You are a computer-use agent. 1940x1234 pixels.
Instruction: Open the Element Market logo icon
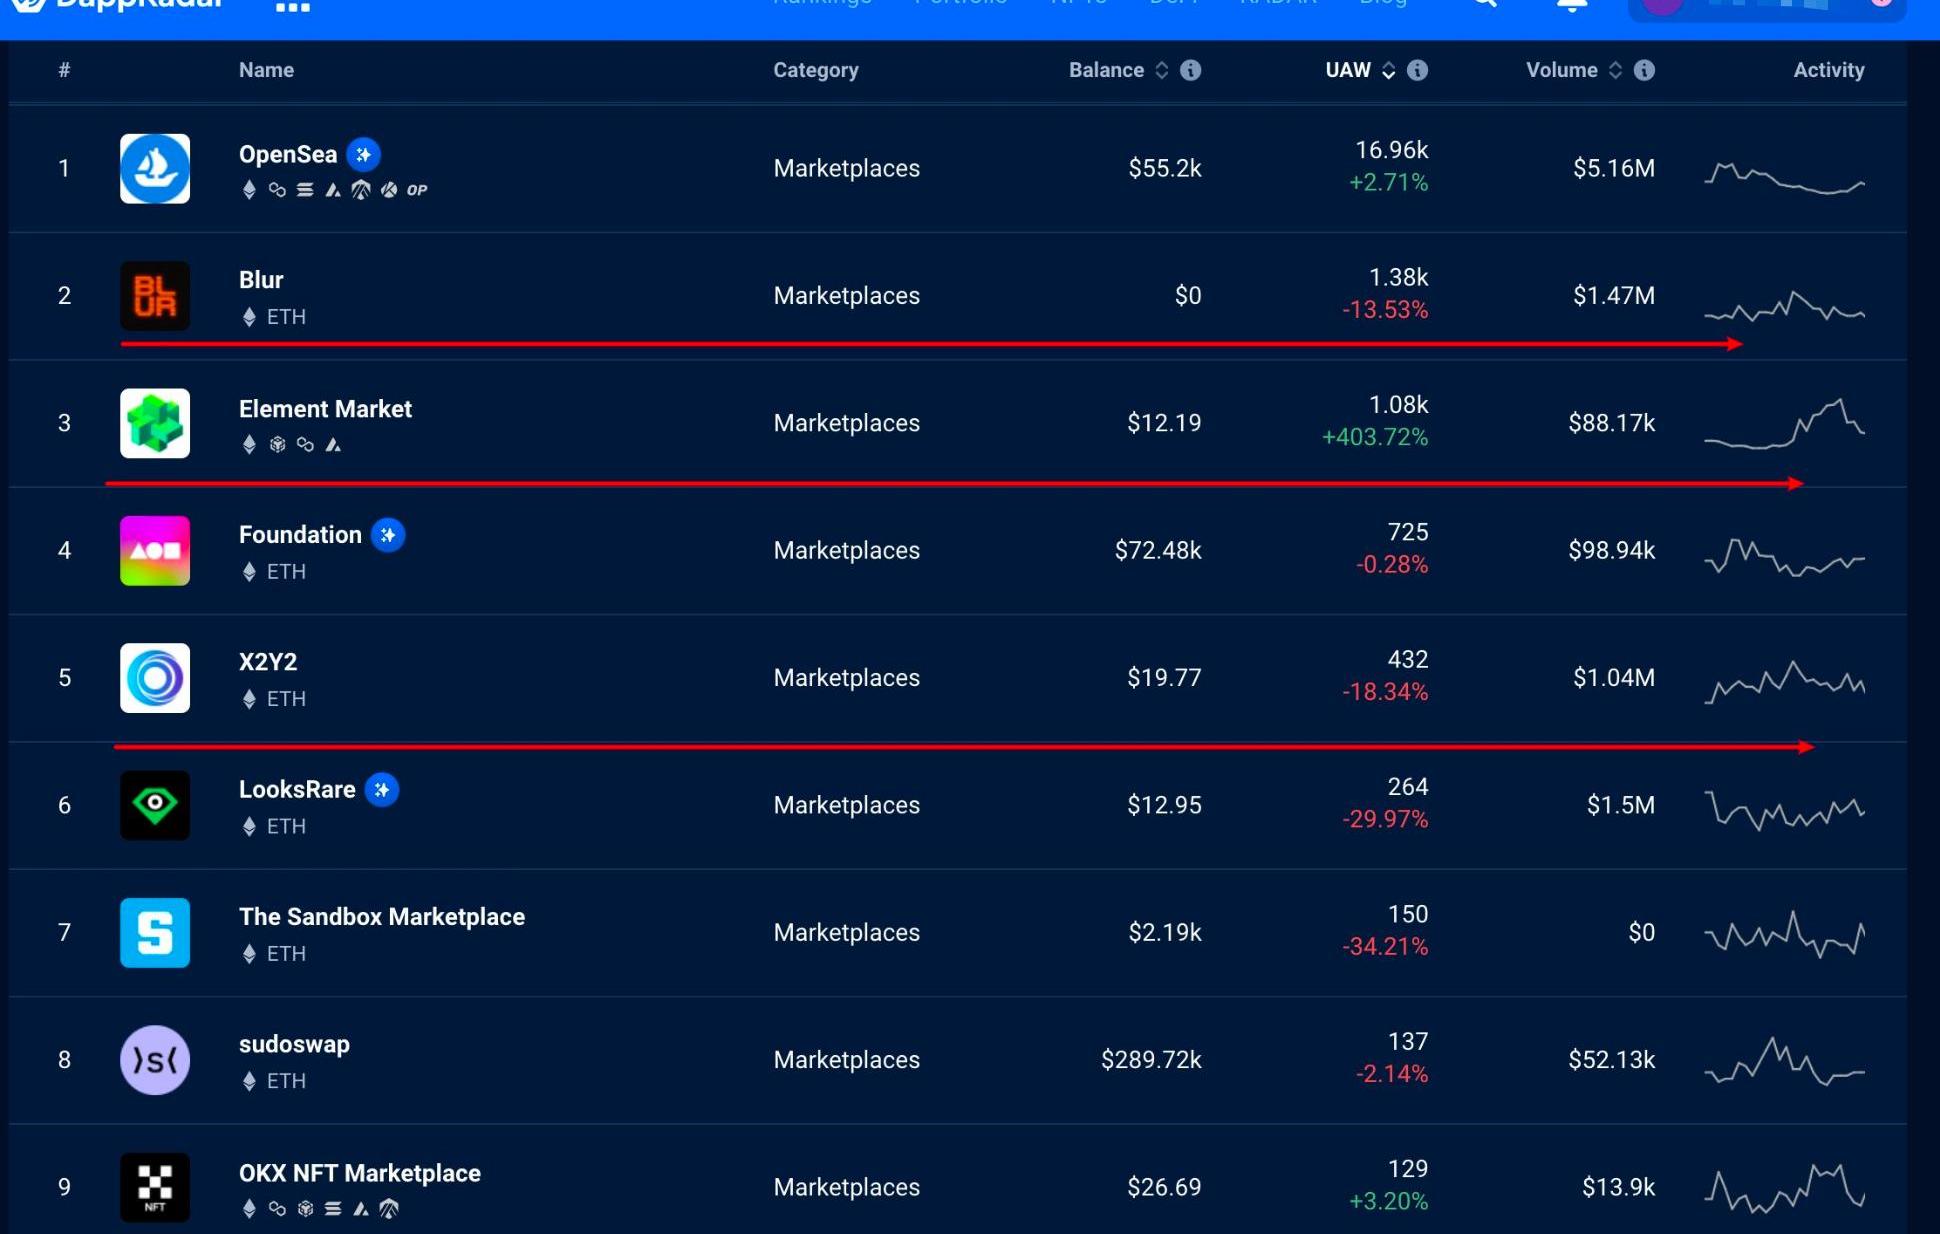pyautogui.click(x=155, y=423)
